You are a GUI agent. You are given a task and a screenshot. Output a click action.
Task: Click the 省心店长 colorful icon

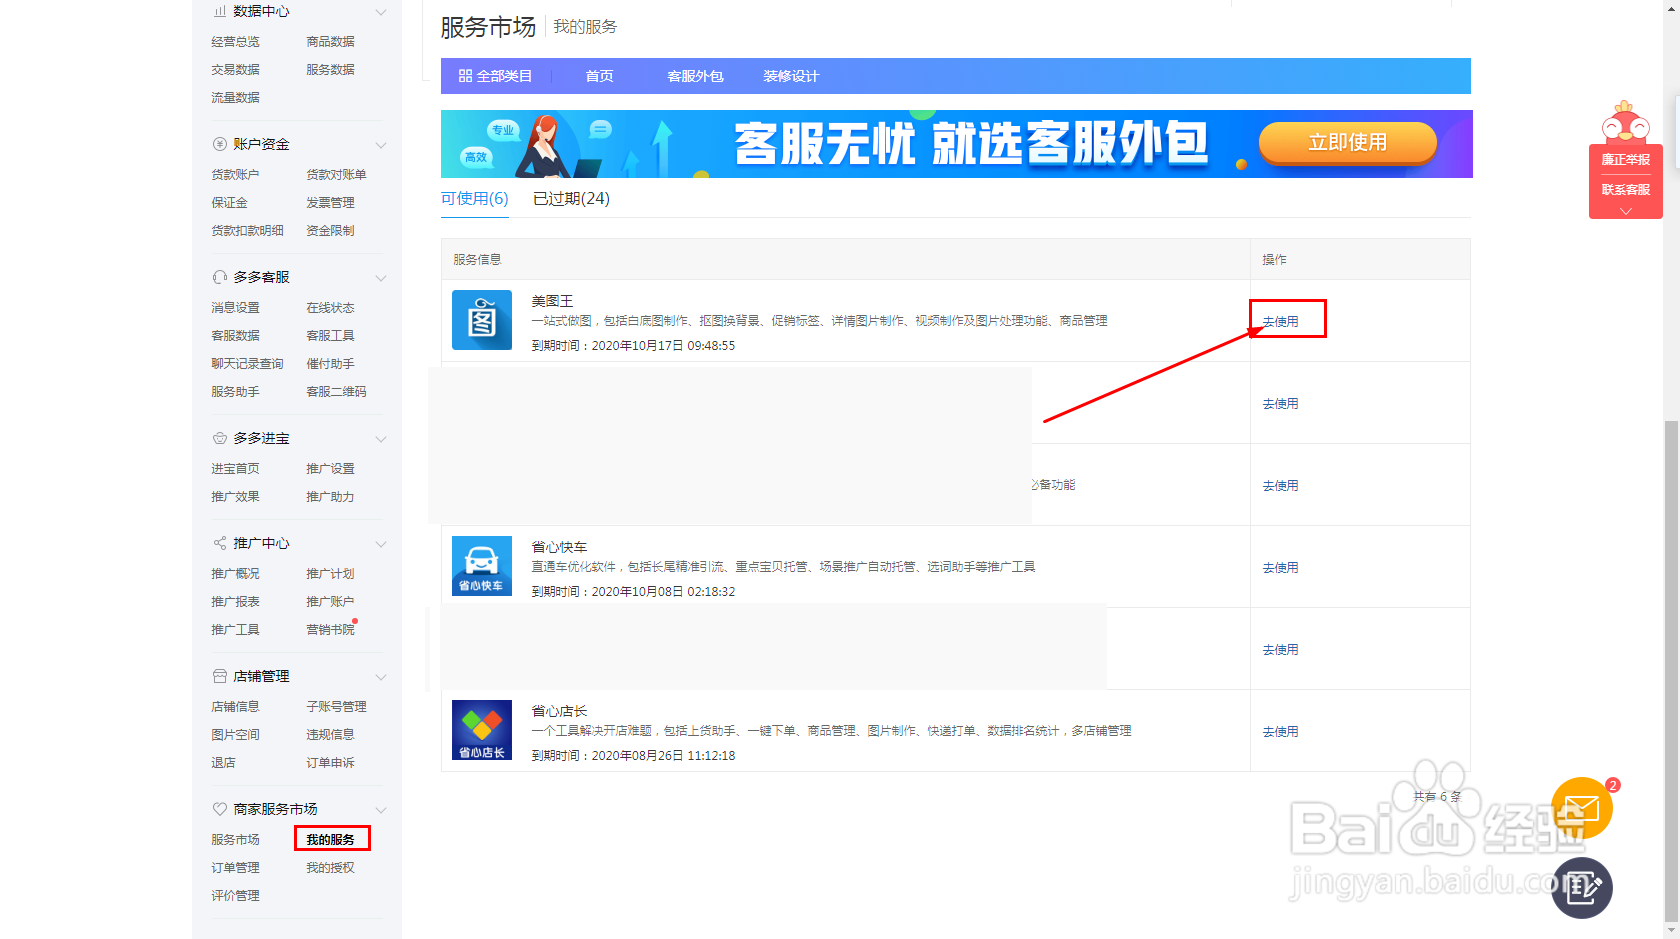[x=482, y=730]
